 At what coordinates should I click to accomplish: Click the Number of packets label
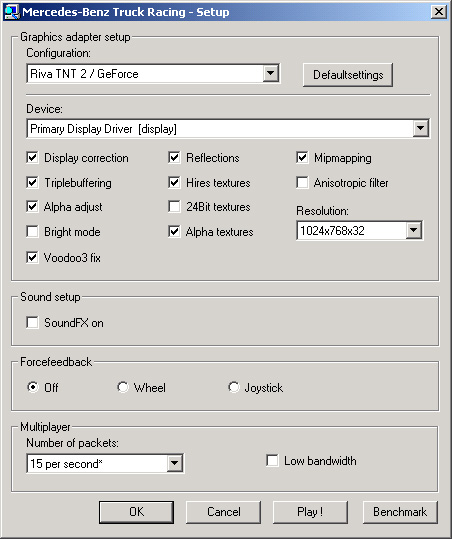point(73,443)
